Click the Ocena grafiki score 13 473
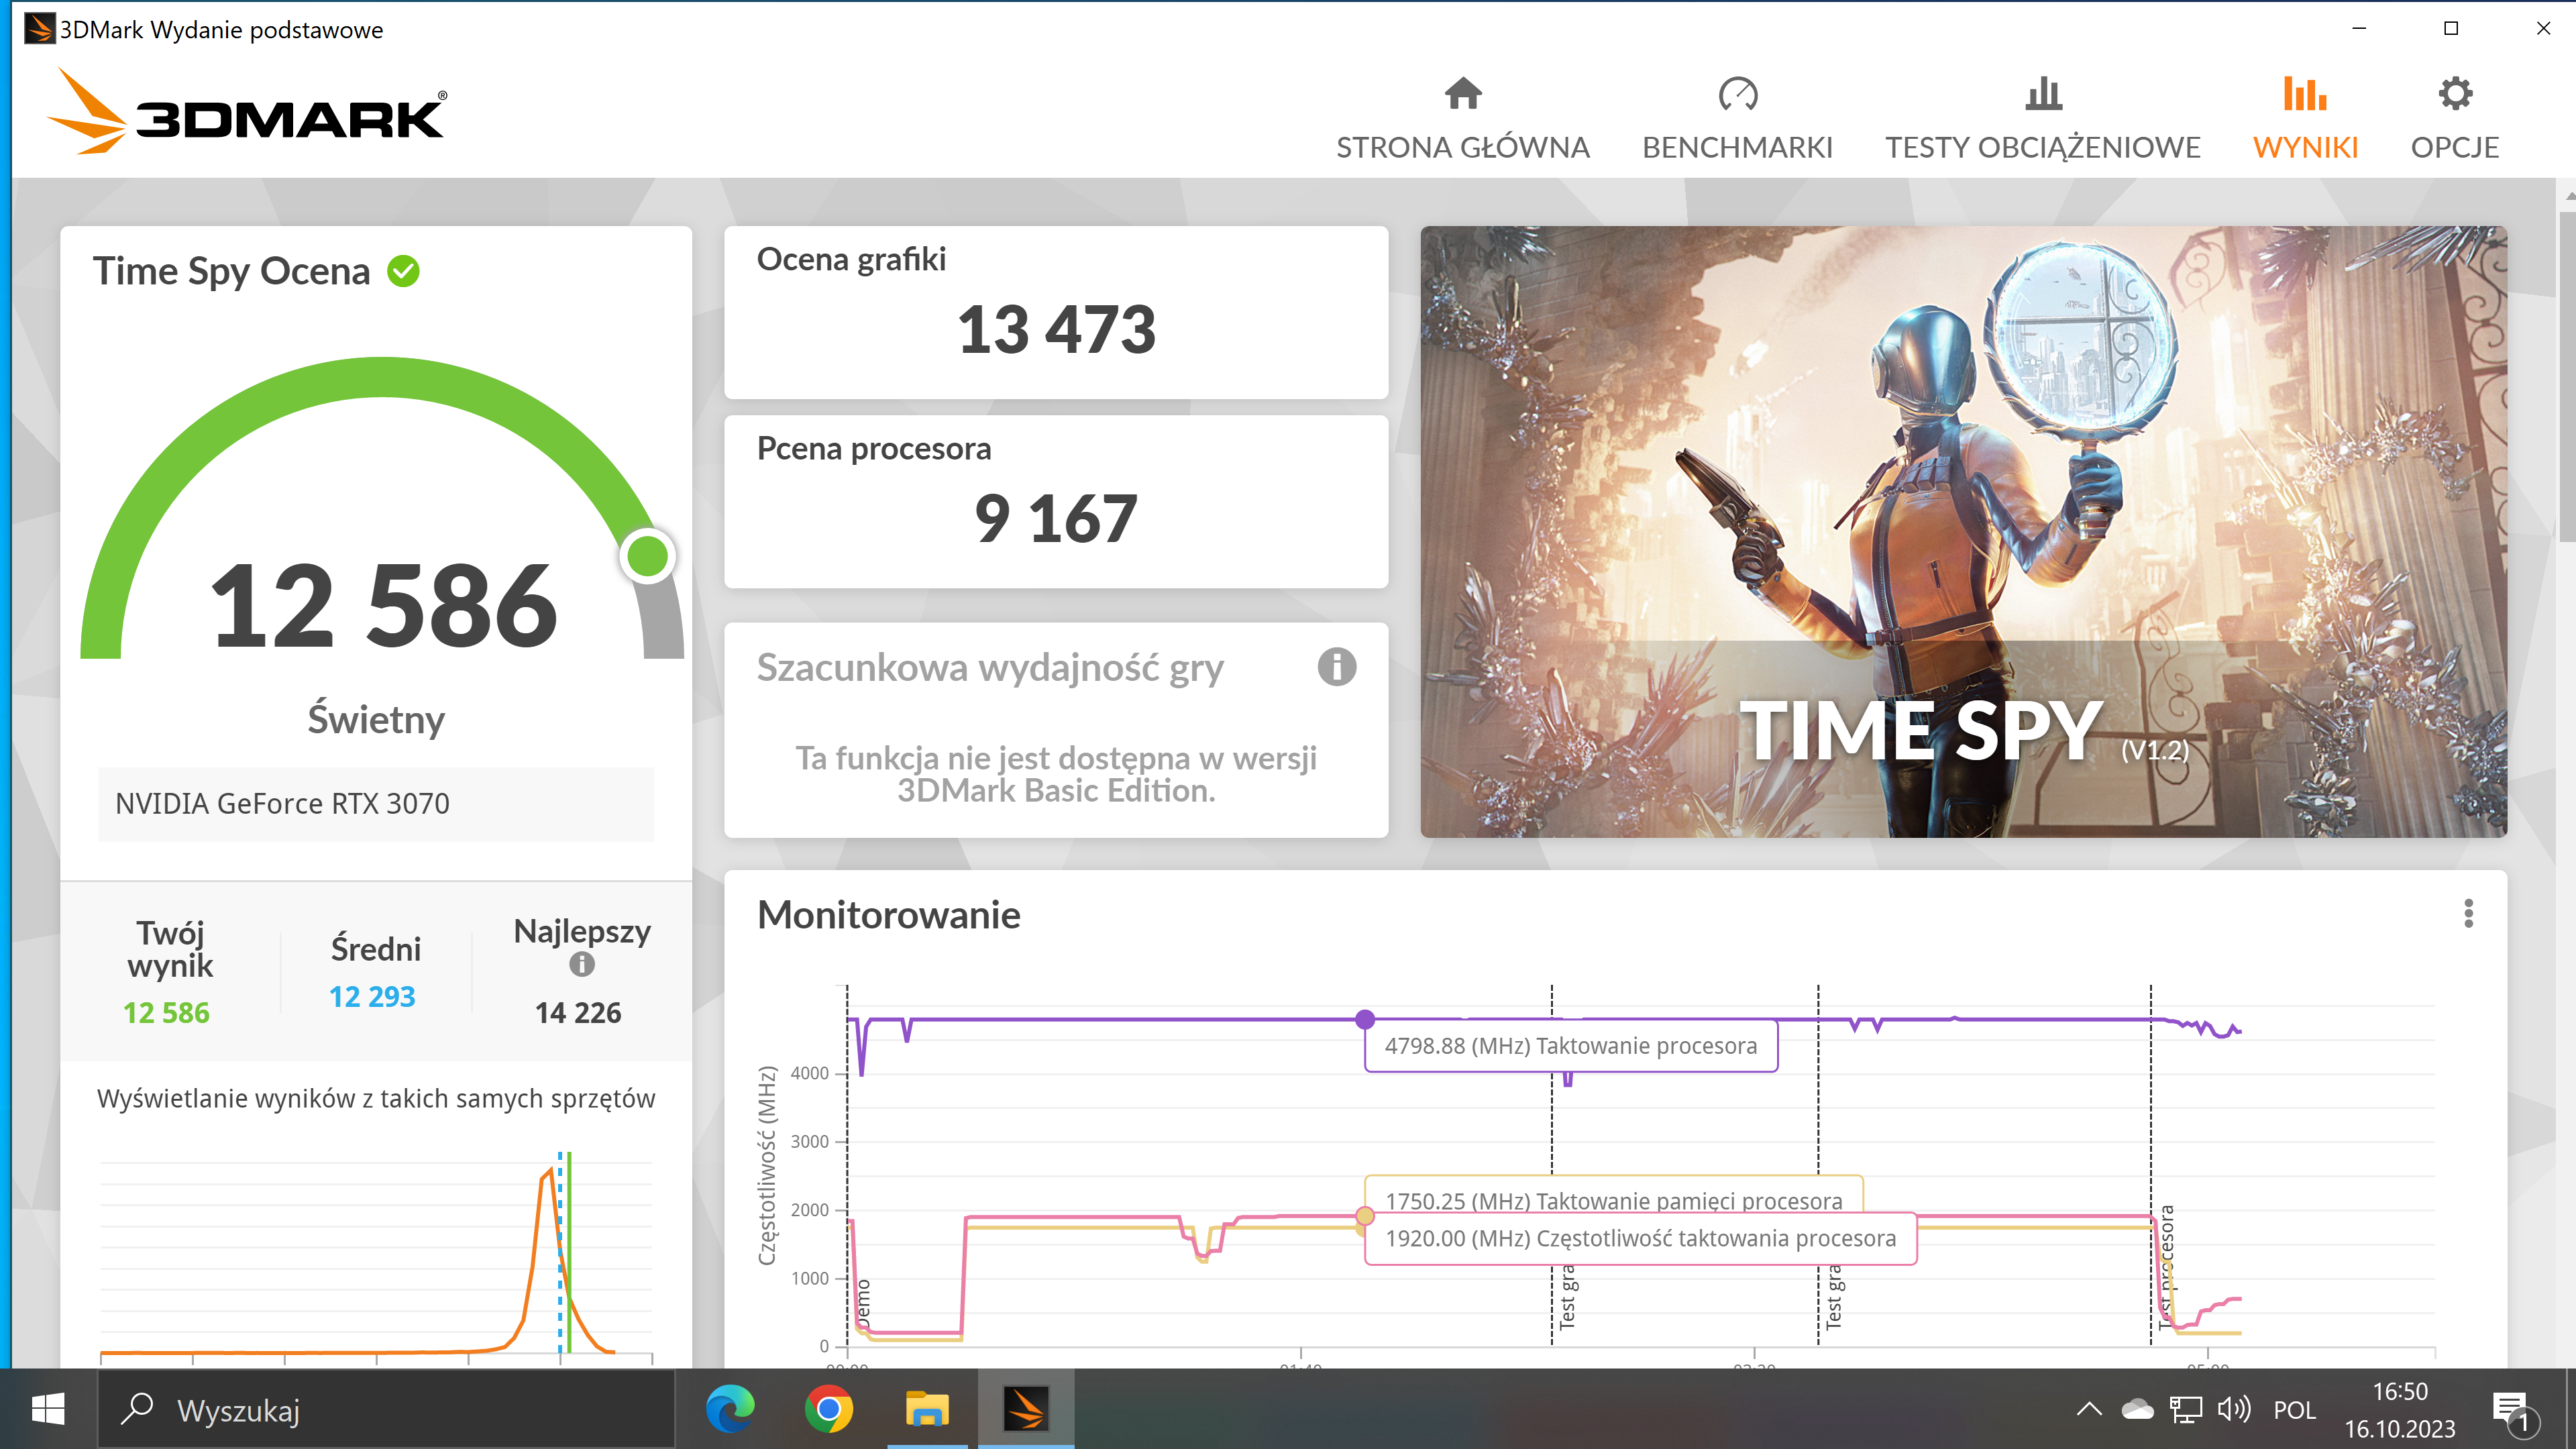The image size is (2576, 1449). [x=1056, y=329]
